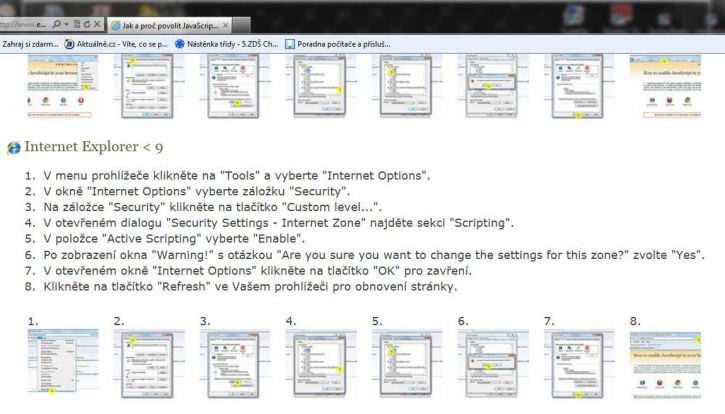Open the first thumbnail in the upper screenshot row

pyautogui.click(x=63, y=86)
